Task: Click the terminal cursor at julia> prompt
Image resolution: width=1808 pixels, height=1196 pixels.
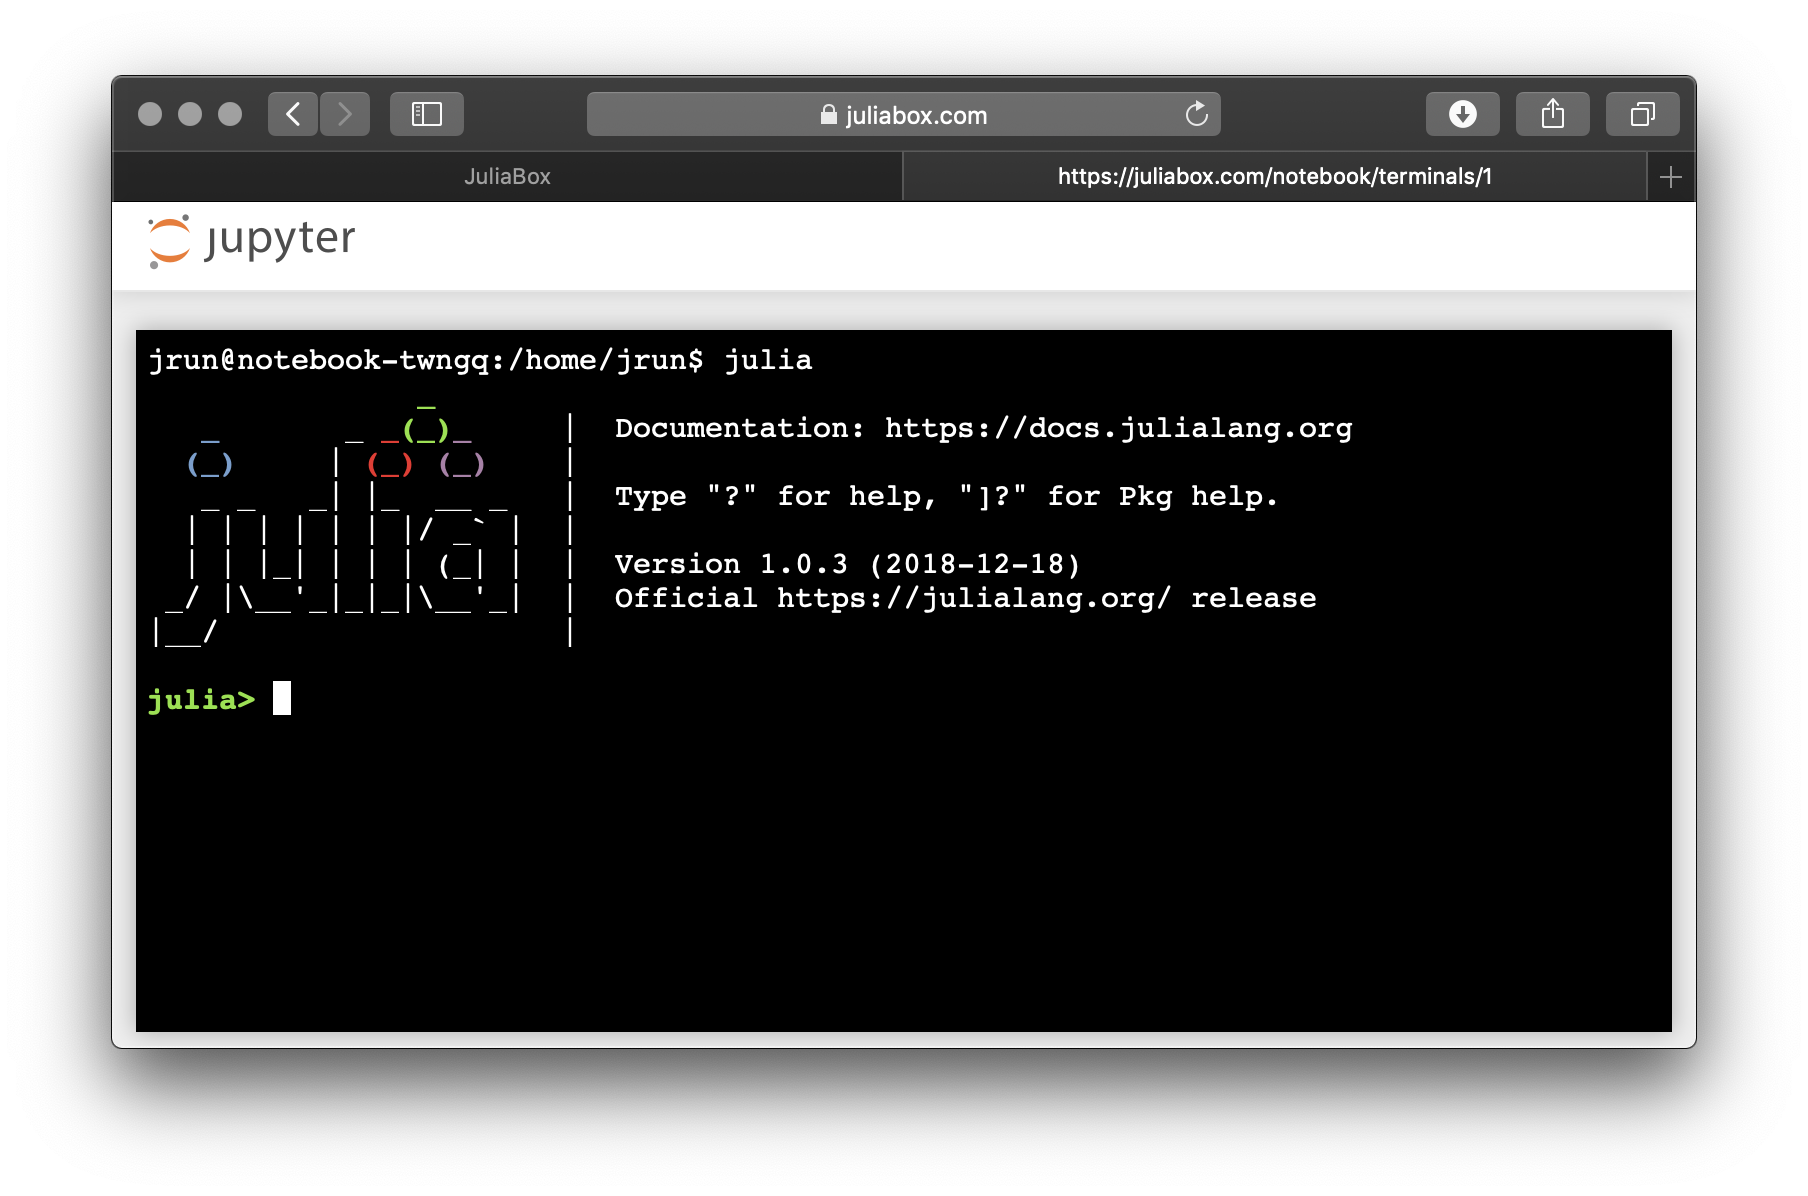Action: (282, 698)
